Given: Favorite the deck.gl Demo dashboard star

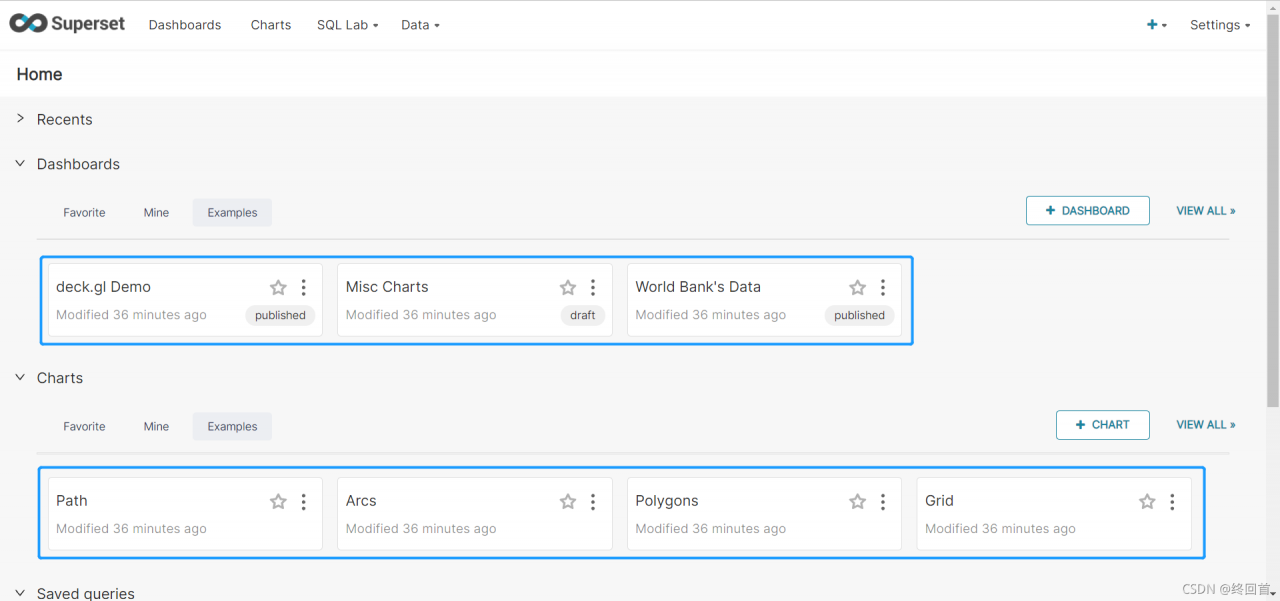Looking at the screenshot, I should 278,288.
